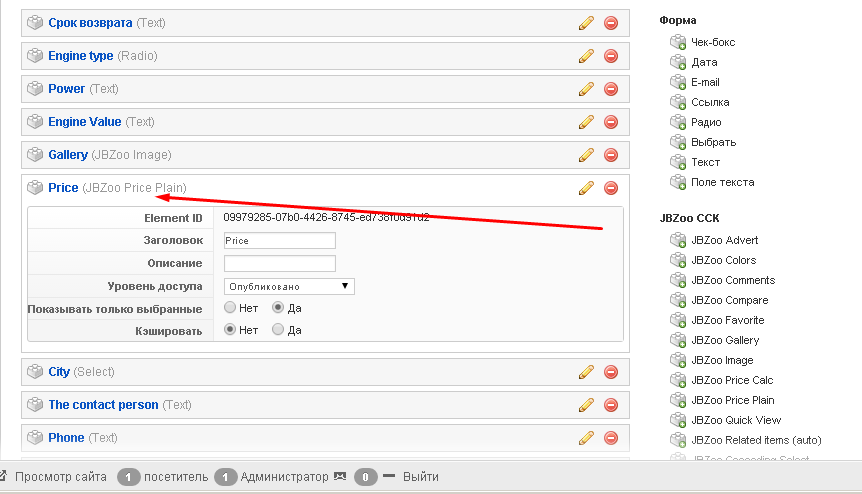The height and width of the screenshot is (494, 862).
Task: Remove the City element via red icon
Action: [611, 372]
